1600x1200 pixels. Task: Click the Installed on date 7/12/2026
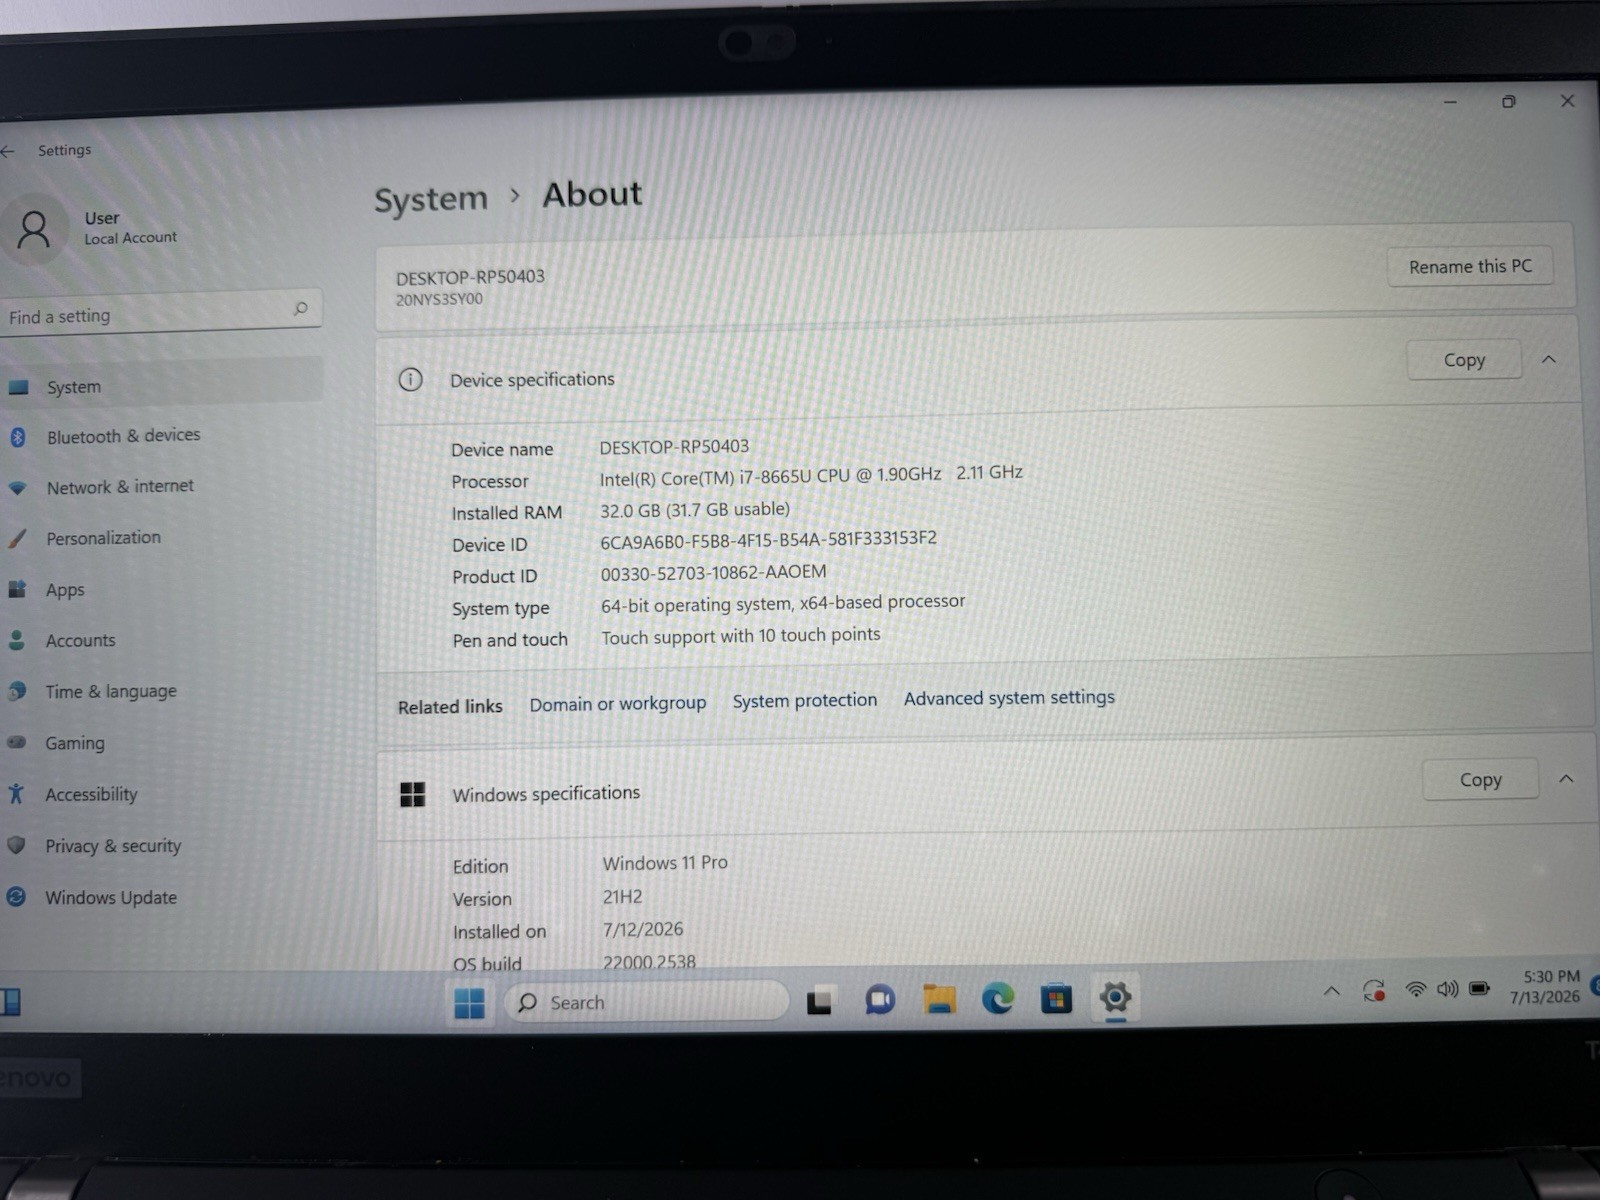click(x=643, y=929)
